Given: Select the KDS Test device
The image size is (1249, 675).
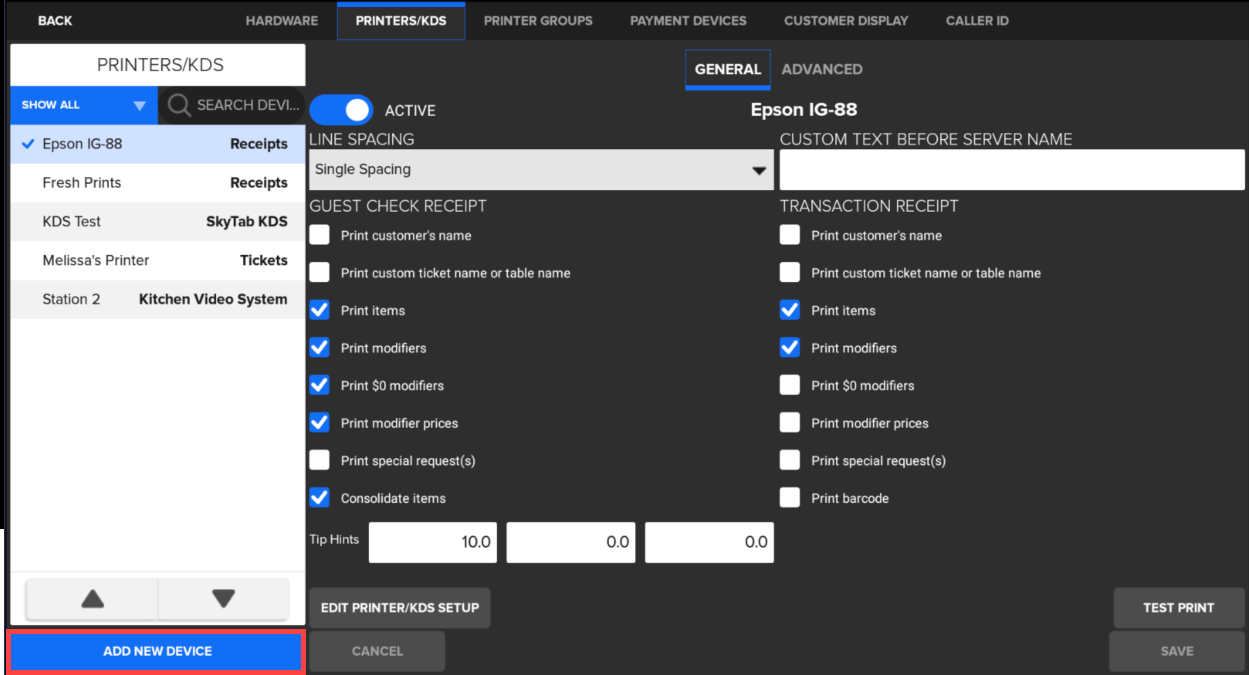Looking at the screenshot, I should (x=157, y=222).
